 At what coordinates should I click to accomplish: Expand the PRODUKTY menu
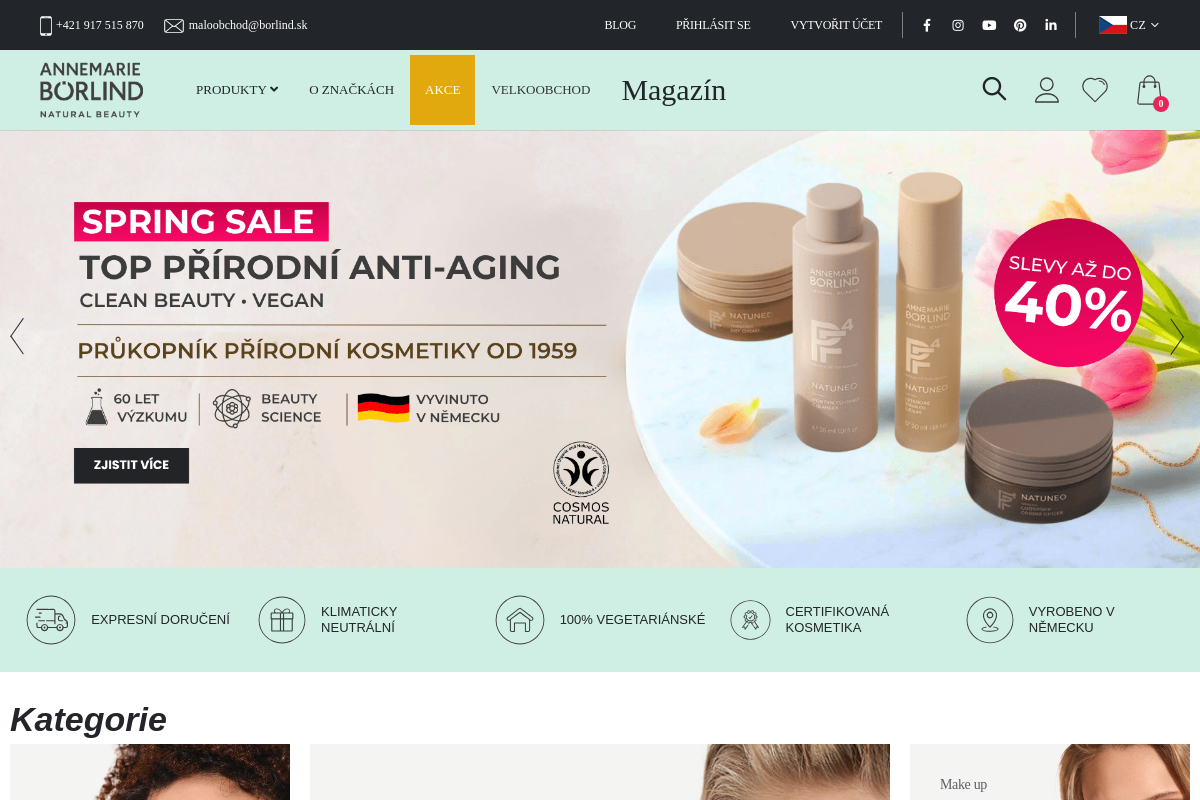[x=237, y=90]
